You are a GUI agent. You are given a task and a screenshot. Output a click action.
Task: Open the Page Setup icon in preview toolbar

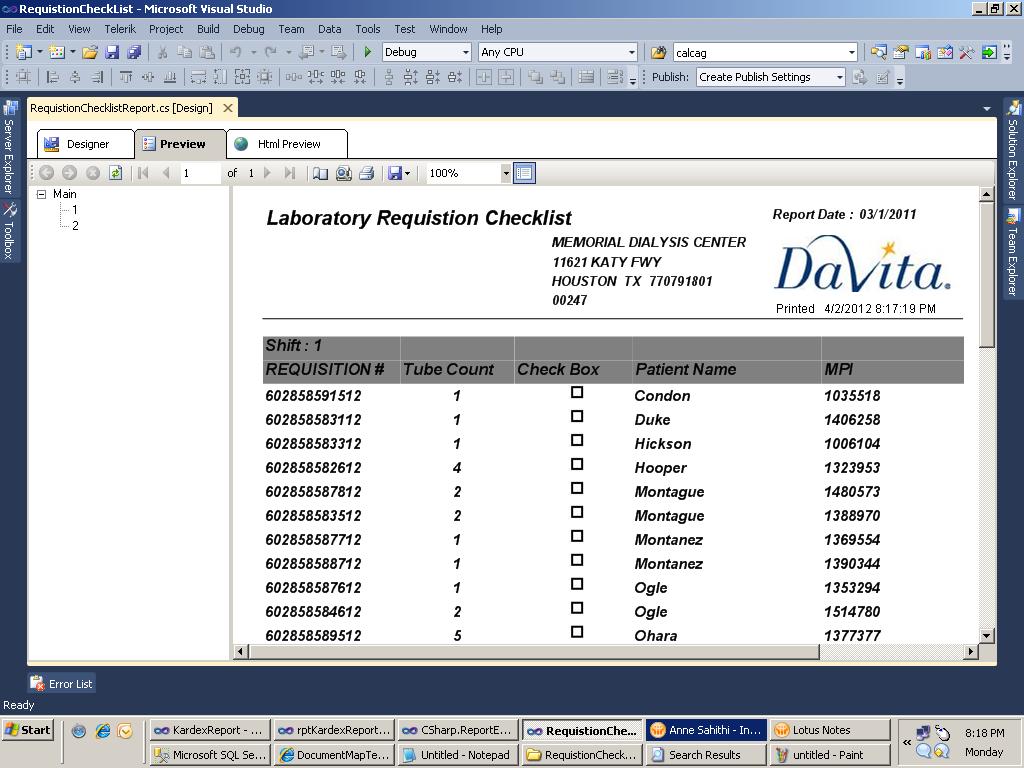(x=343, y=173)
